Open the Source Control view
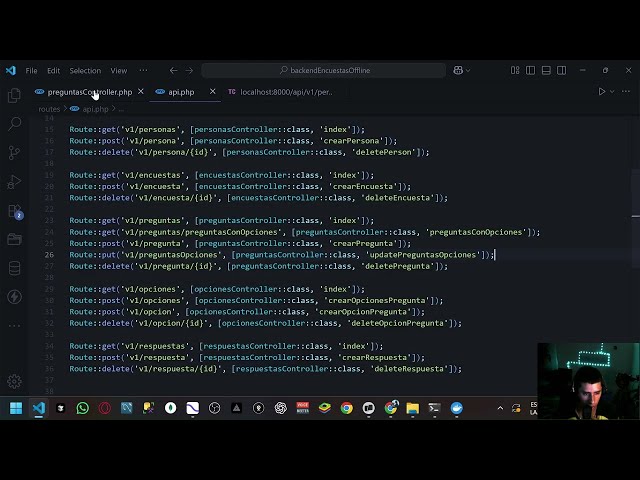The height and width of the screenshot is (480, 640). tap(14, 153)
